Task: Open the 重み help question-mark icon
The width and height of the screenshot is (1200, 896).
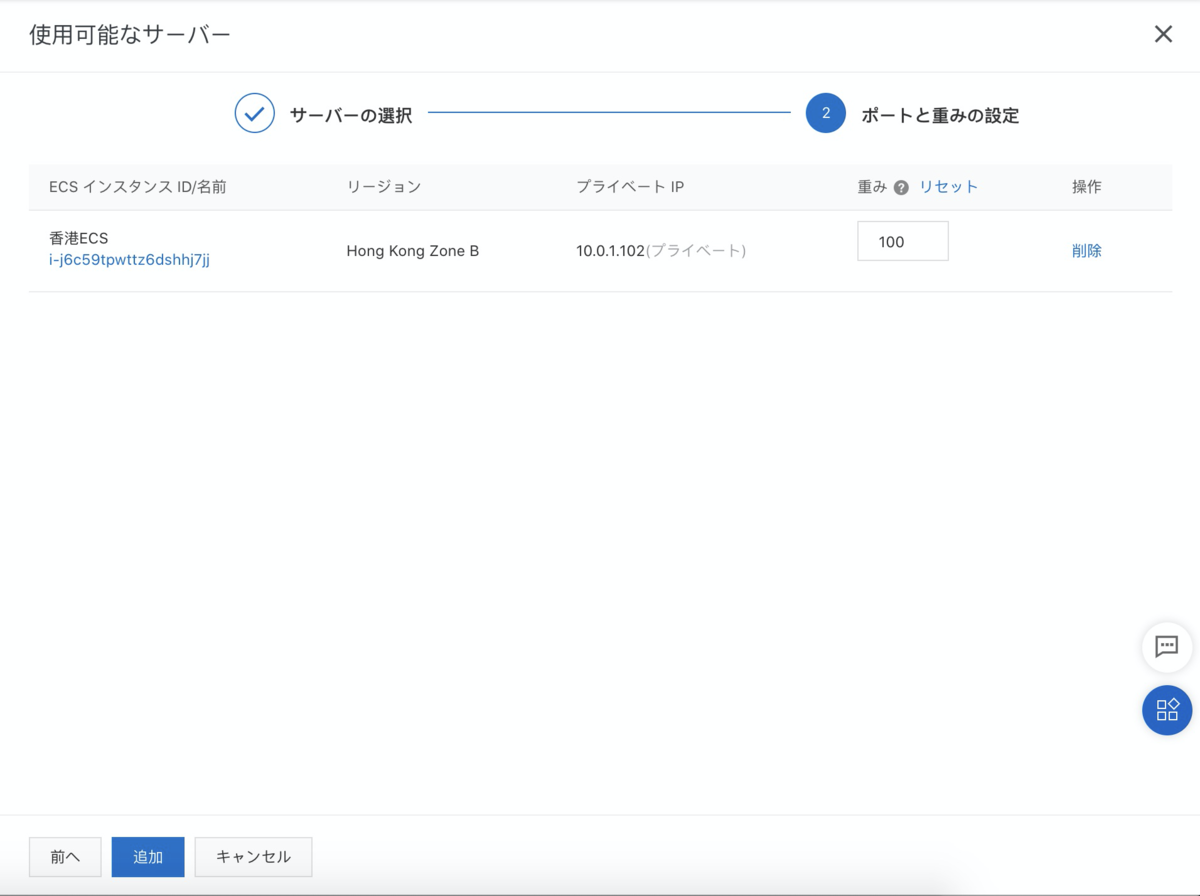Action: 901,187
